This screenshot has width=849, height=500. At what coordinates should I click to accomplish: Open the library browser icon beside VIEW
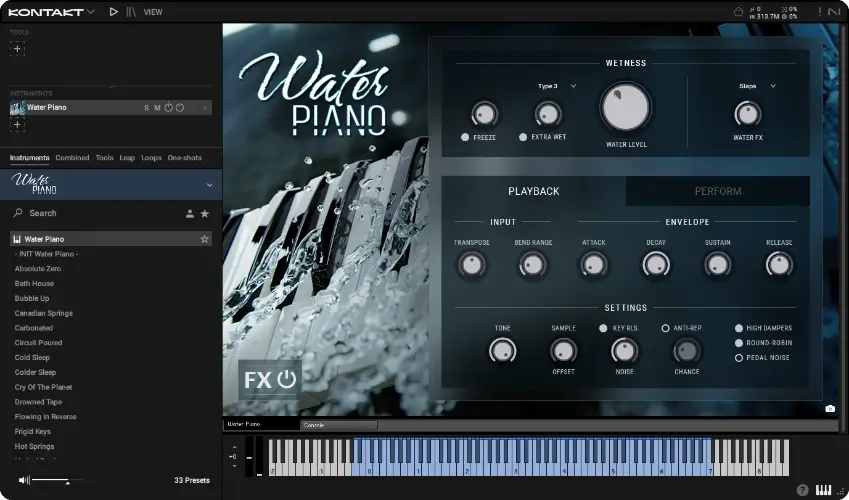[131, 12]
